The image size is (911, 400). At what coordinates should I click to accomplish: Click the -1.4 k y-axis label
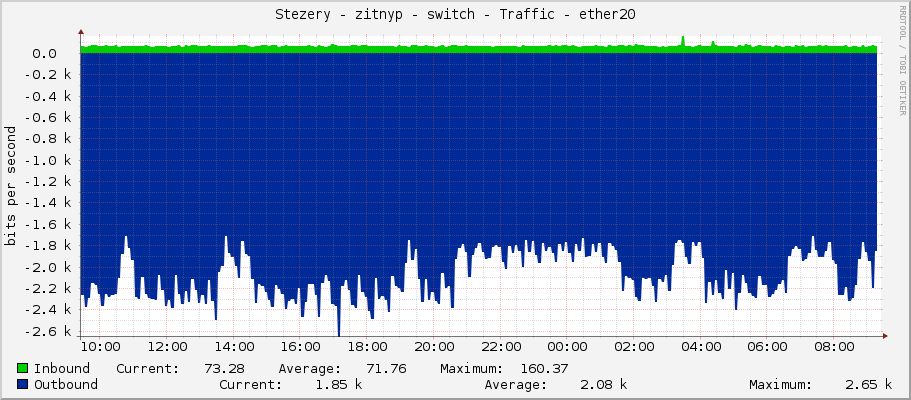pos(48,203)
